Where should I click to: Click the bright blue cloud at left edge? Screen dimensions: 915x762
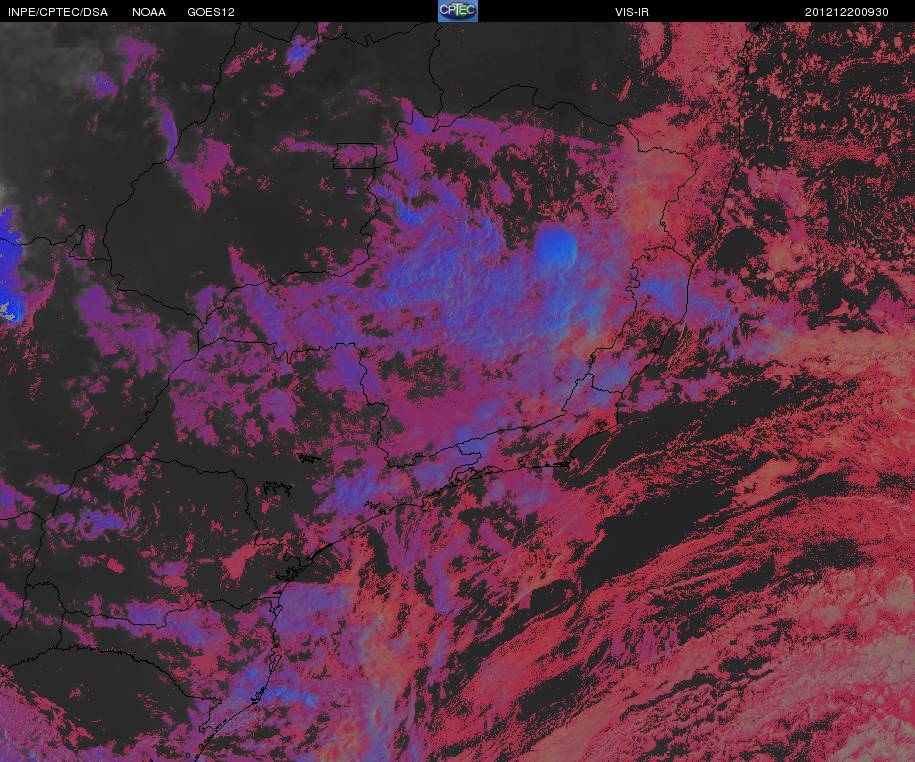pyautogui.click(x=10, y=265)
